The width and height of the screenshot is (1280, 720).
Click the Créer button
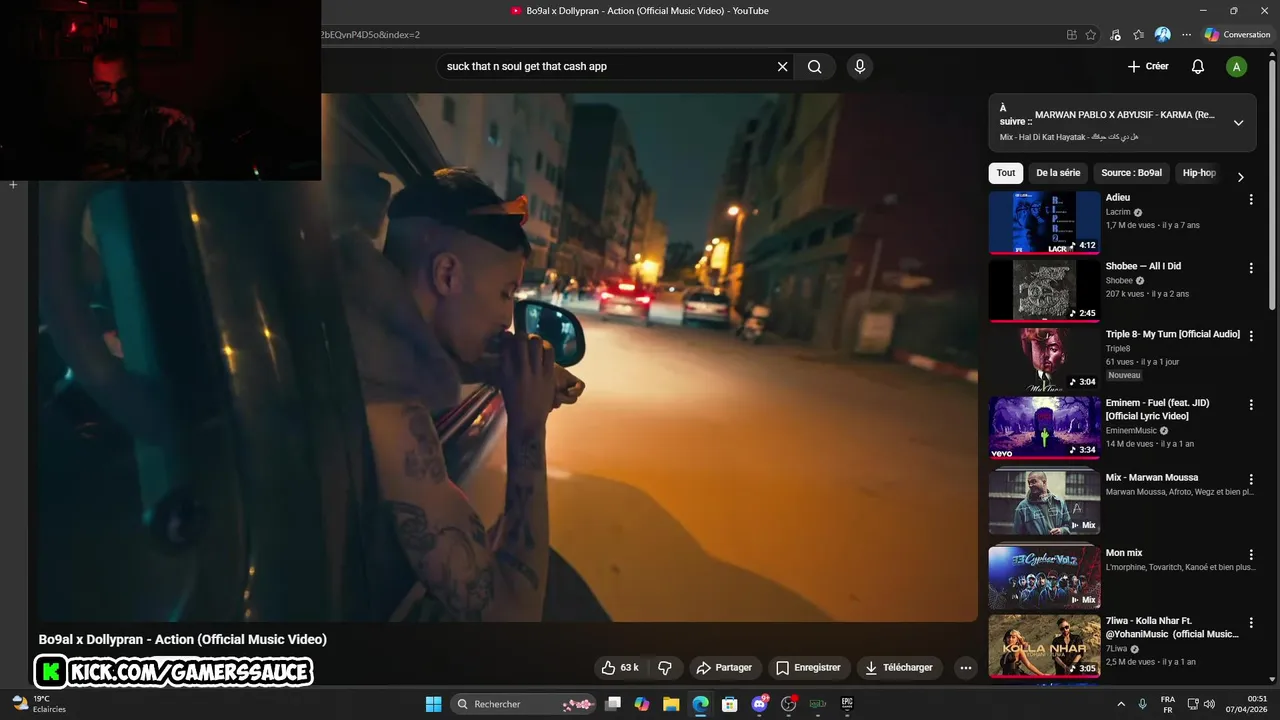(1148, 67)
